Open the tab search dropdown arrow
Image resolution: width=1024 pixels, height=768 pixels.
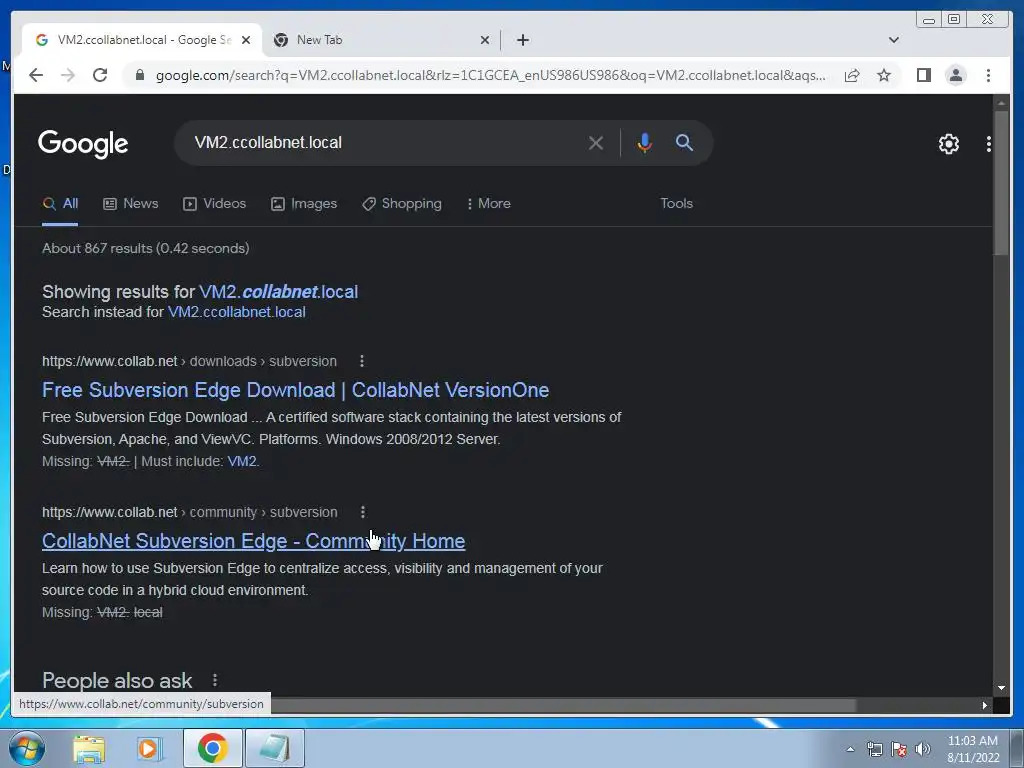[893, 40]
